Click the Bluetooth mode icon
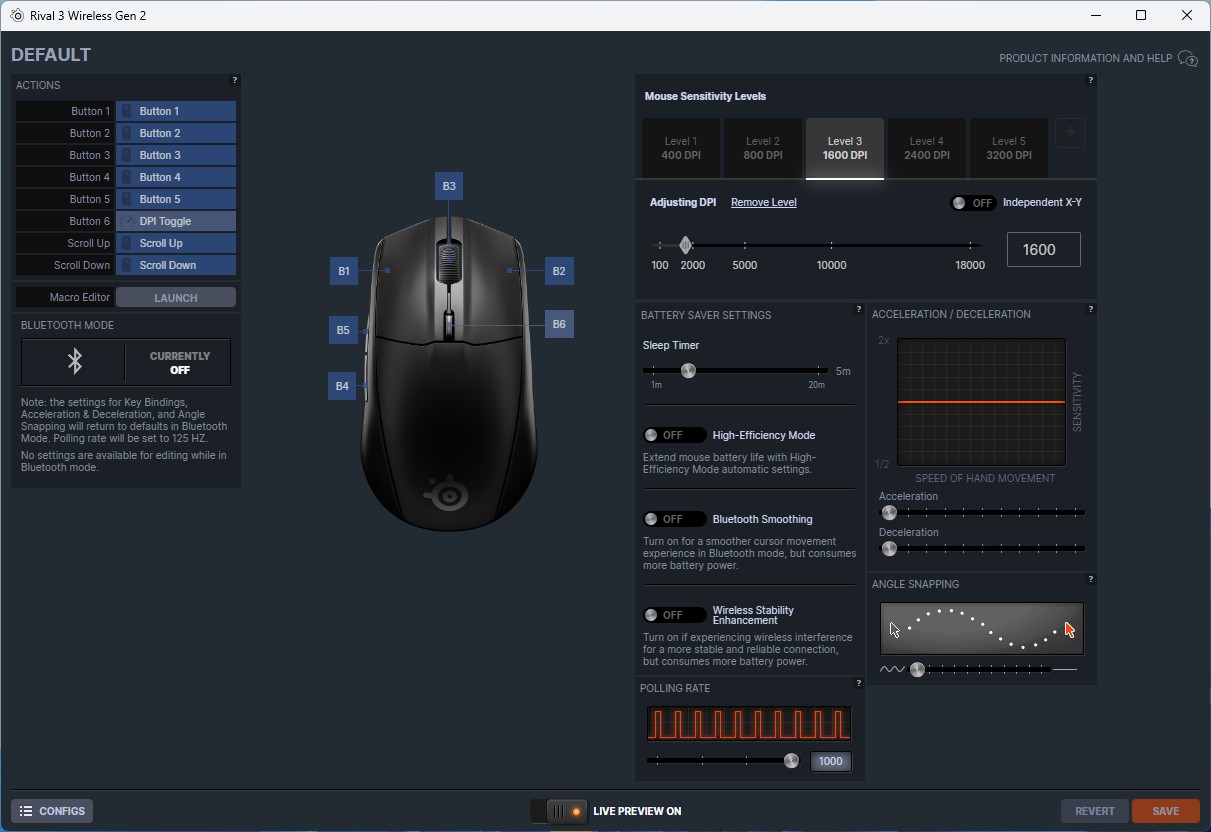This screenshot has width=1211, height=832. (75, 362)
